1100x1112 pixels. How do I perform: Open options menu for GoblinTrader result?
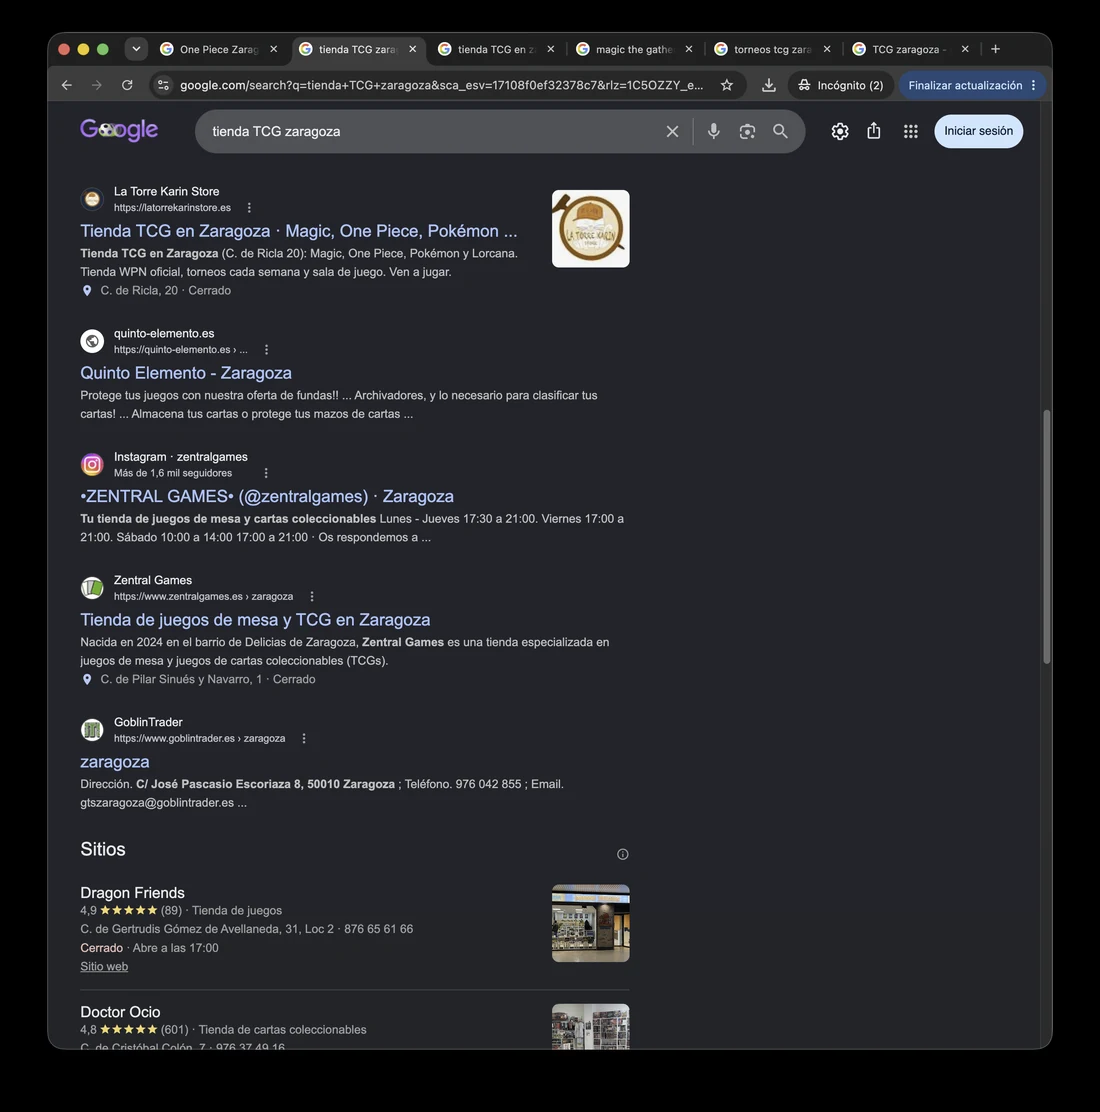point(304,738)
